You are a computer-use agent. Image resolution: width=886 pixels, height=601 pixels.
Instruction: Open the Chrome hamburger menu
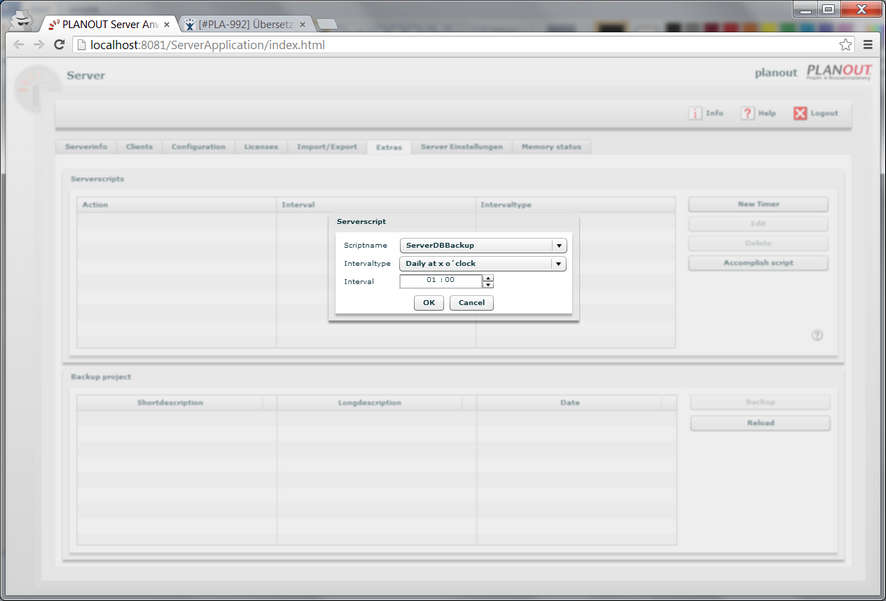click(x=868, y=45)
